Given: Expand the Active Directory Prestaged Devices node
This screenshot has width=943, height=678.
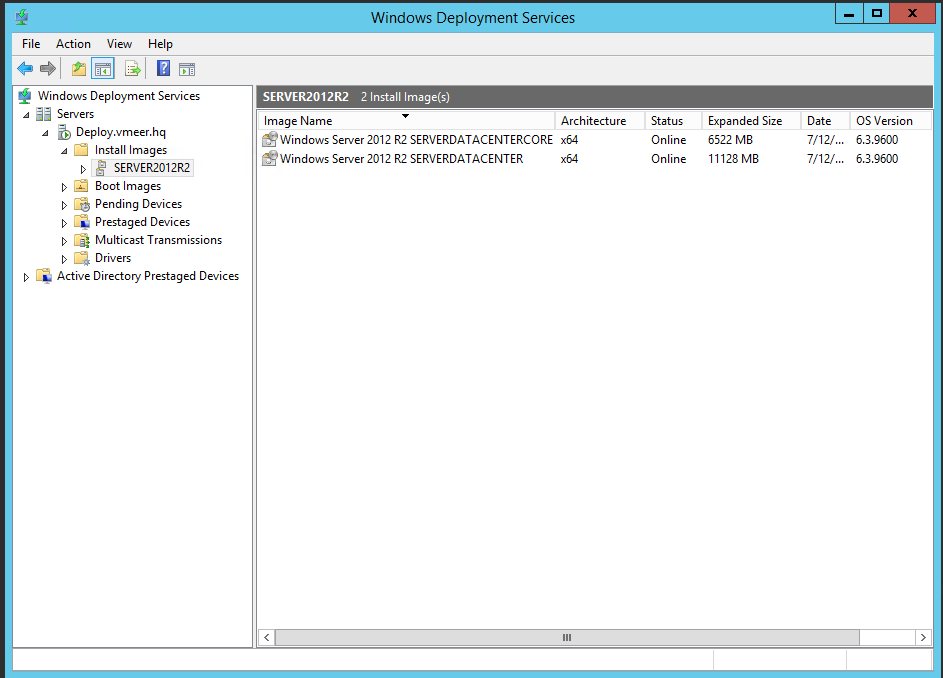Looking at the screenshot, I should tap(26, 276).
